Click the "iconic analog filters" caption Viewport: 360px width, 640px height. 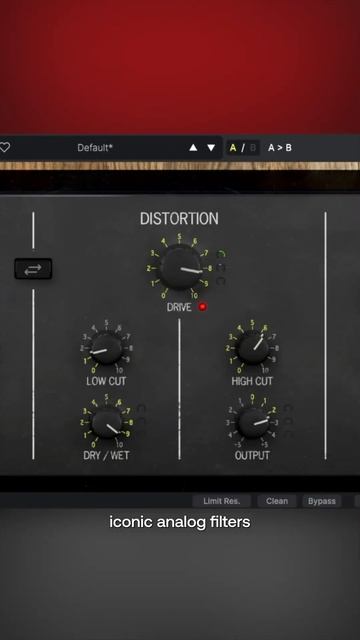(180, 522)
